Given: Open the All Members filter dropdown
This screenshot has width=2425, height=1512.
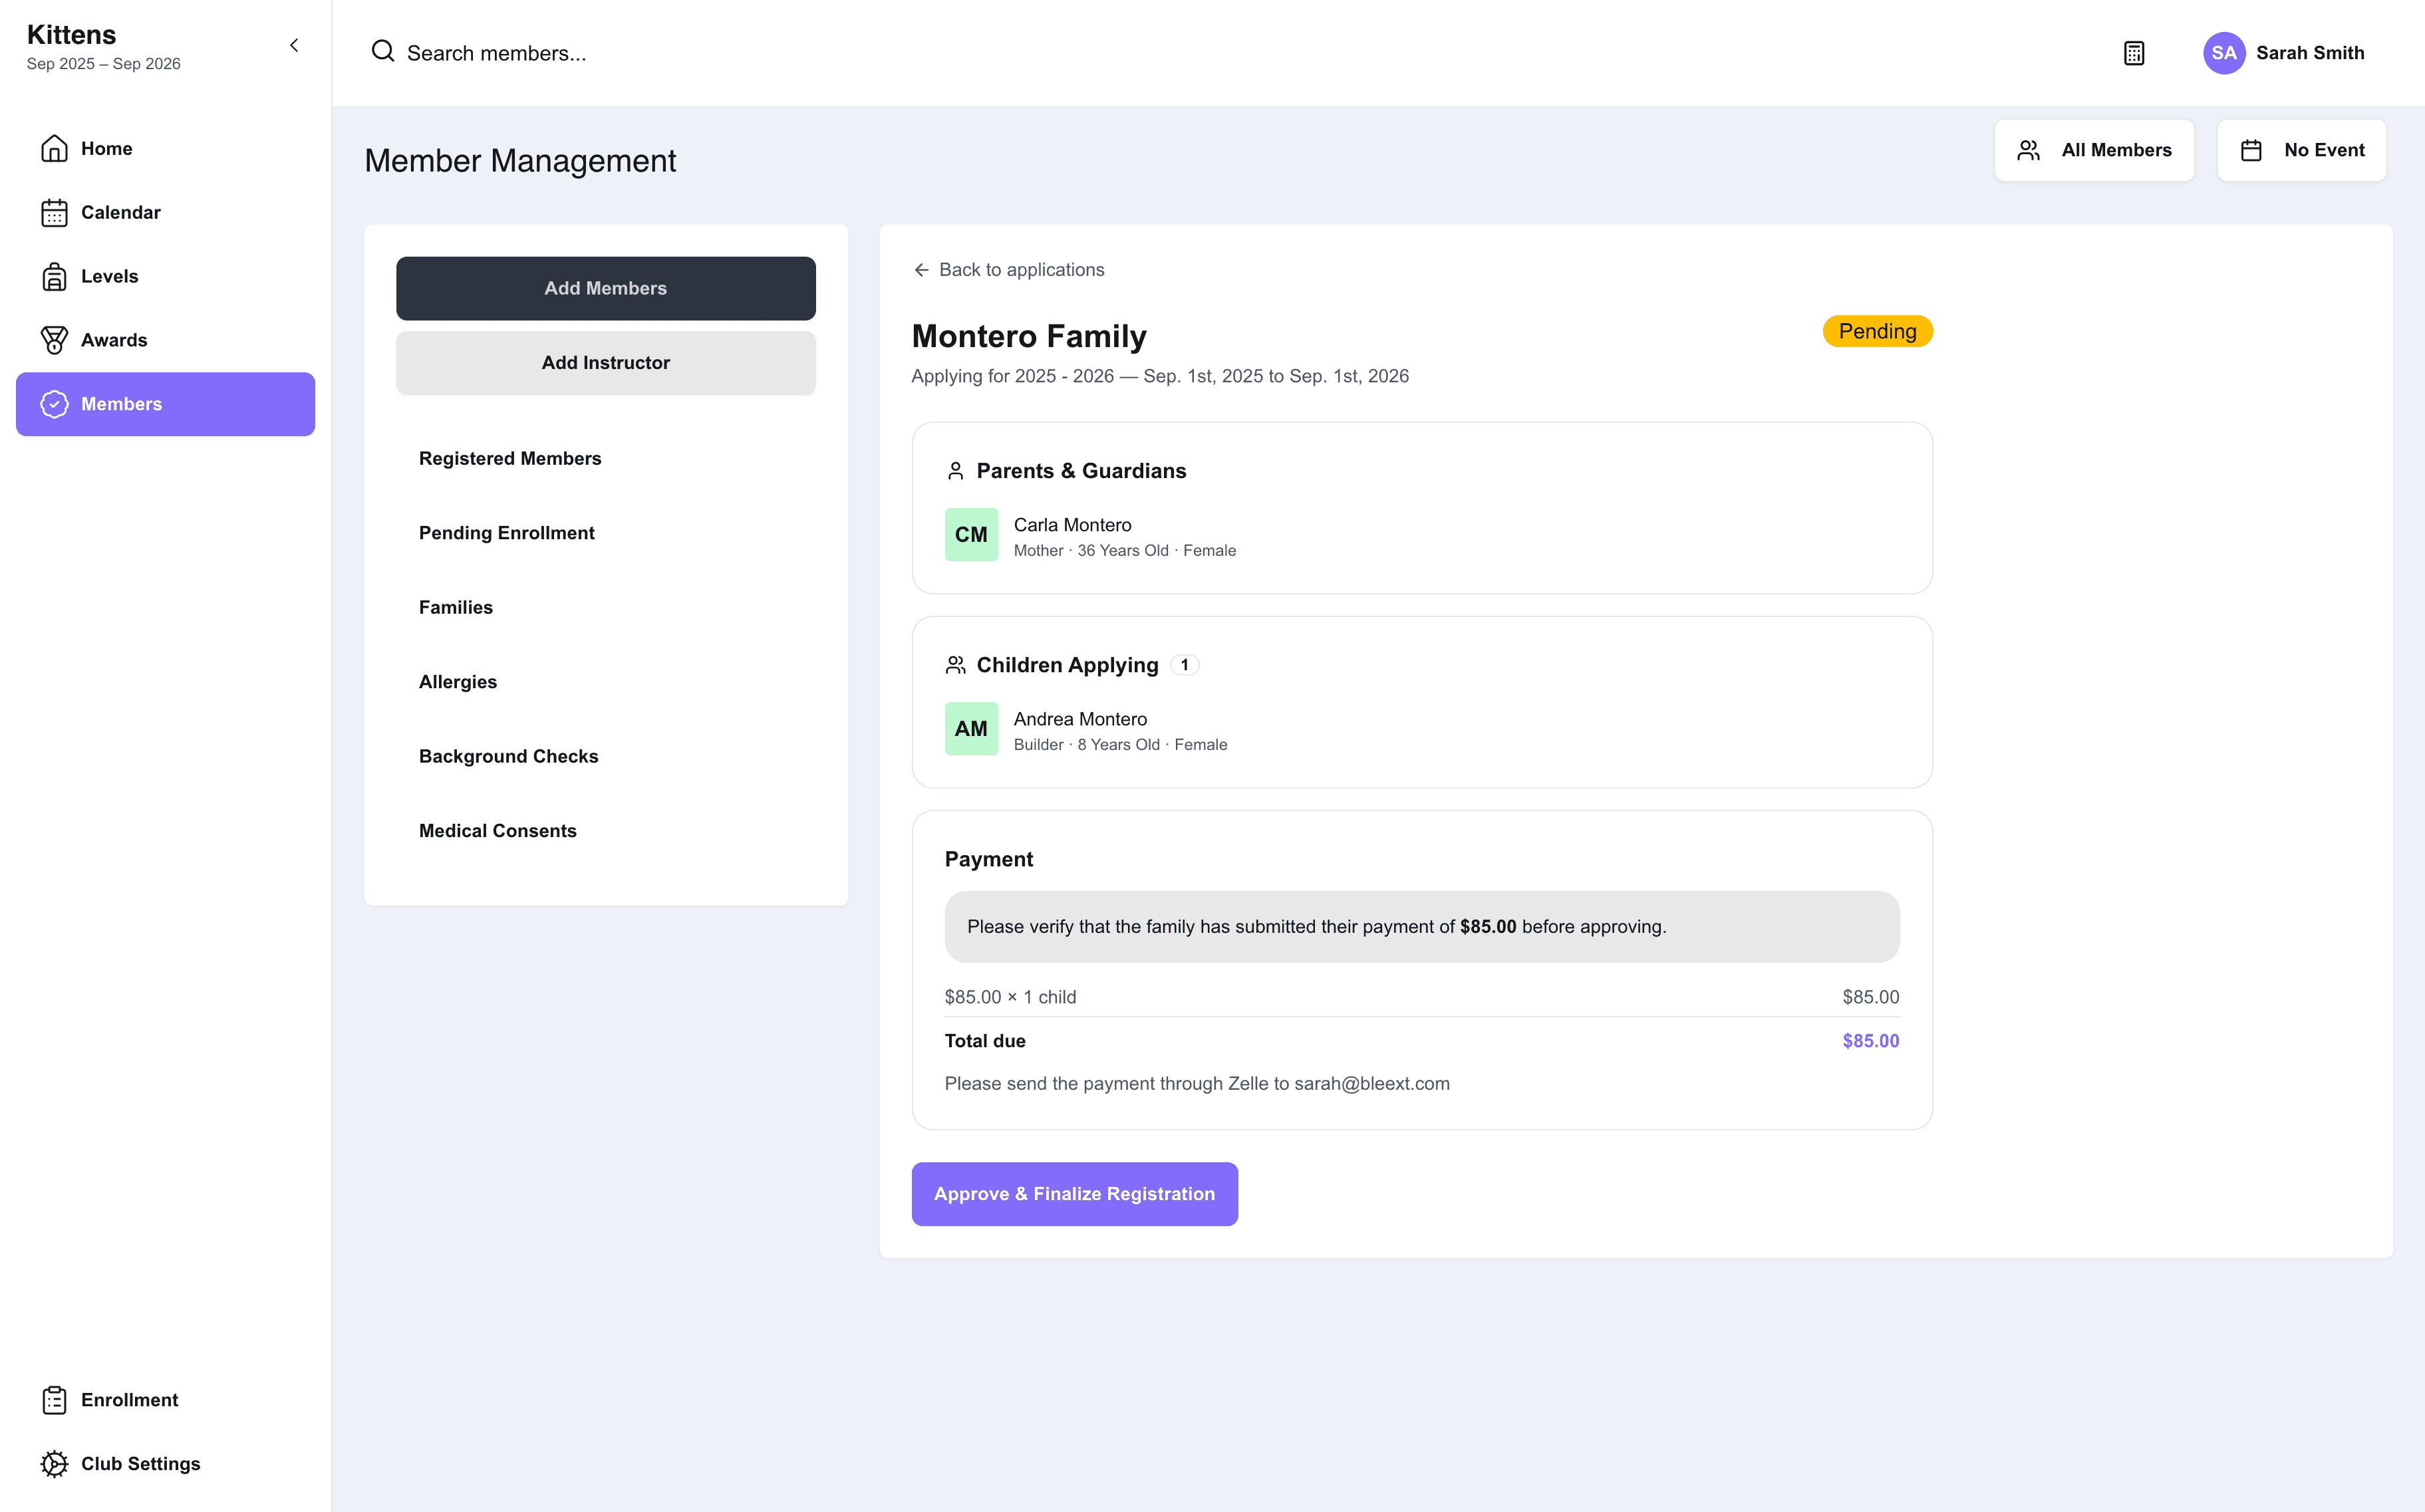Looking at the screenshot, I should coord(2094,150).
